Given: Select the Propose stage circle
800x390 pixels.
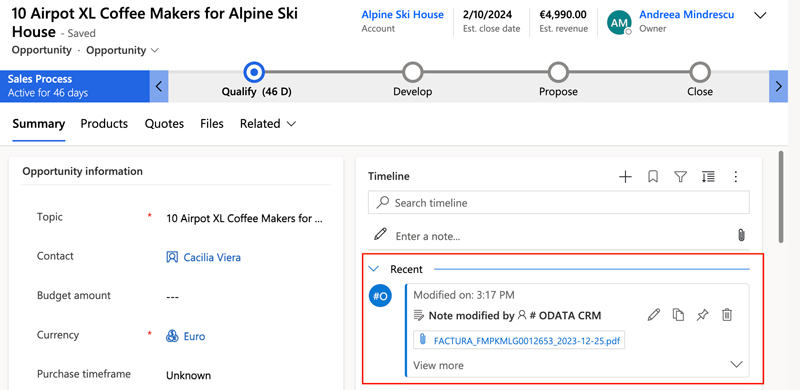Looking at the screenshot, I should click(x=559, y=72).
